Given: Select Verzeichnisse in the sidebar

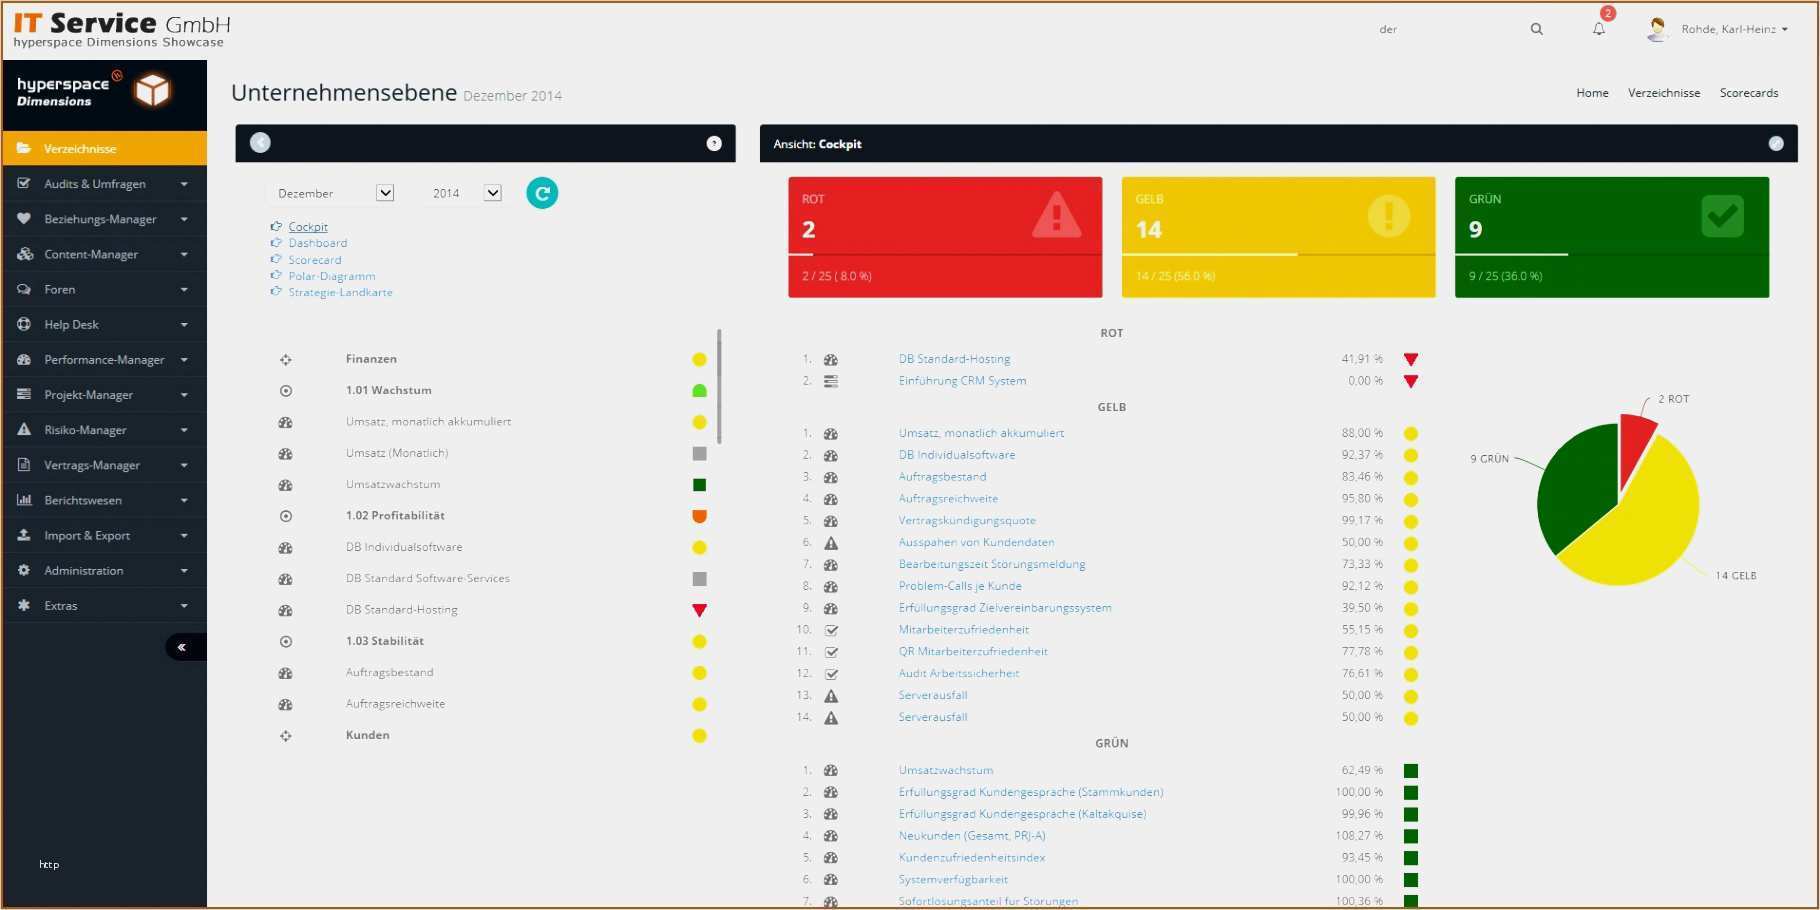Looking at the screenshot, I should [104, 148].
